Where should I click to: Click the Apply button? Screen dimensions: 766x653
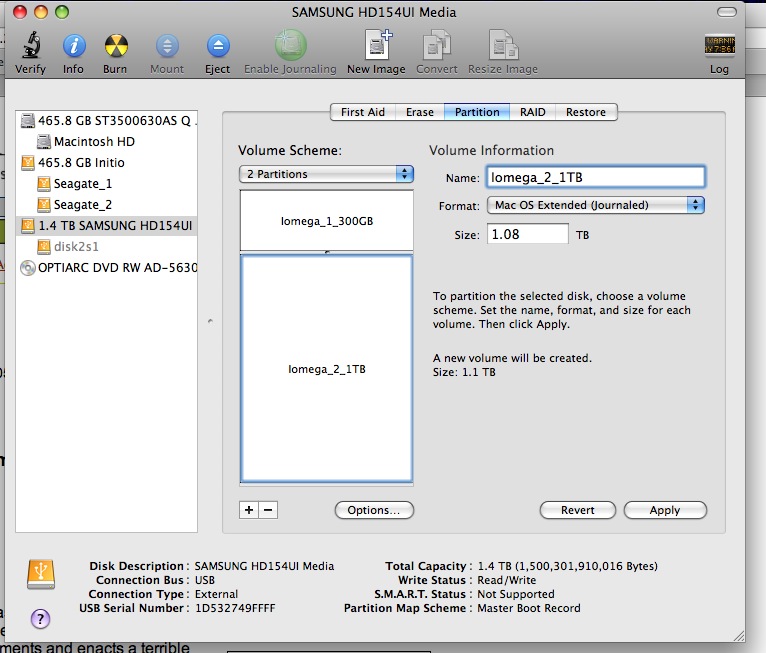coord(665,510)
